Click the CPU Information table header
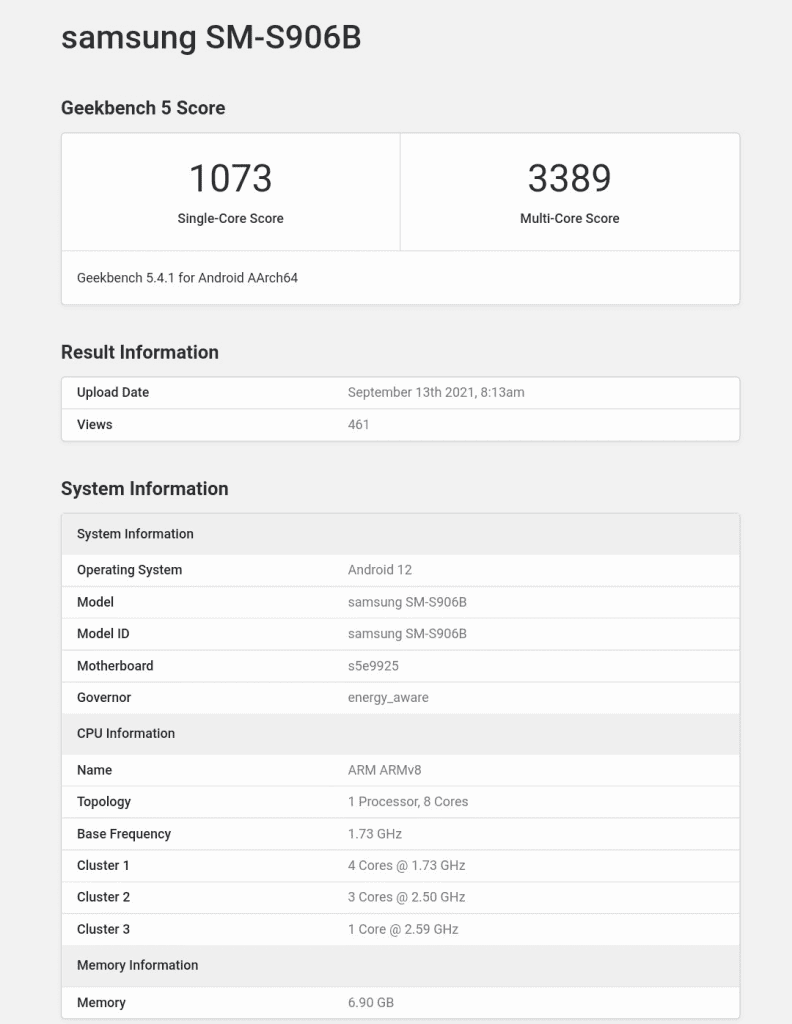 [x=126, y=734]
